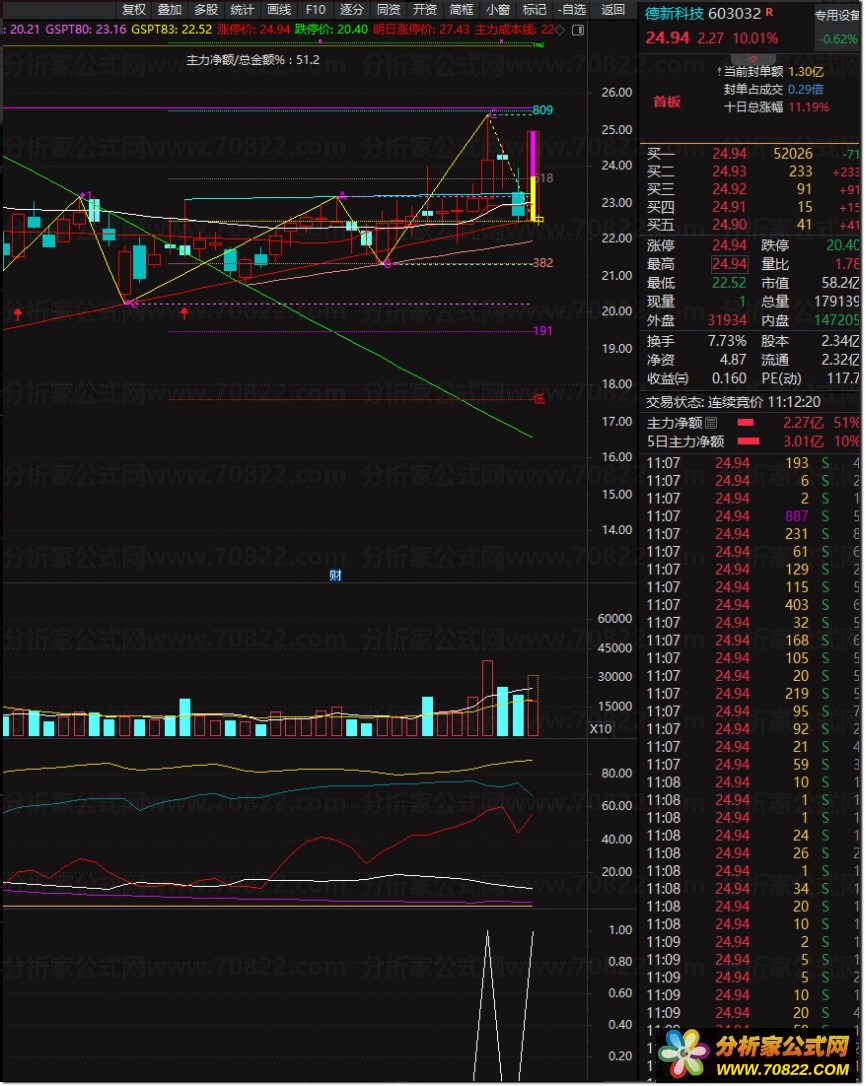Click the sector change -0.62%
The image size is (866, 1086).
(x=838, y=39)
